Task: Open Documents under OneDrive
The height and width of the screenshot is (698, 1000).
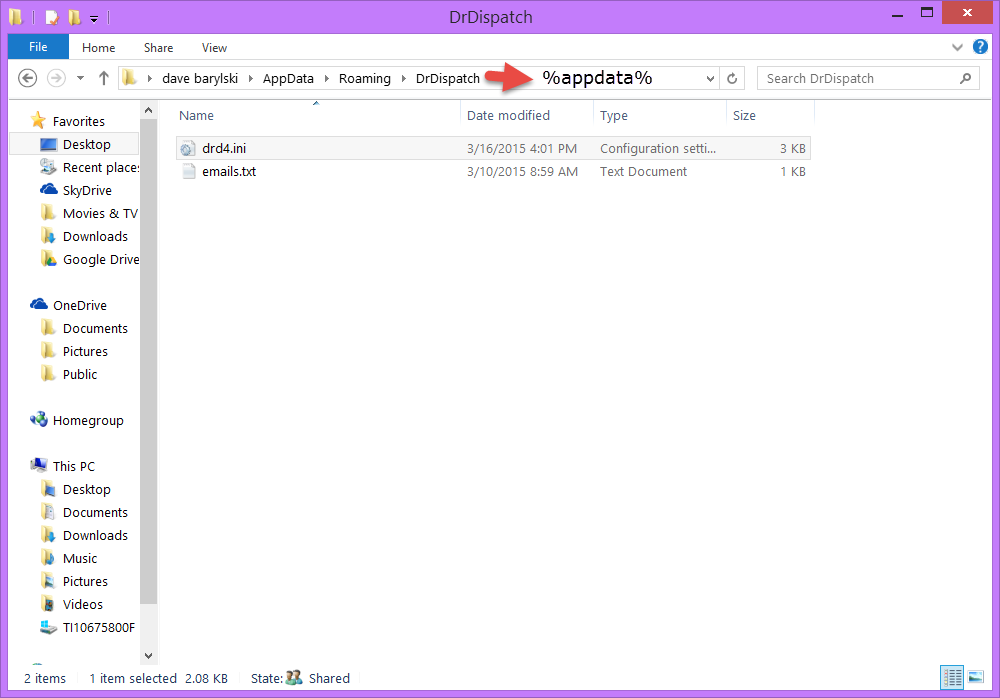Action: (x=95, y=328)
